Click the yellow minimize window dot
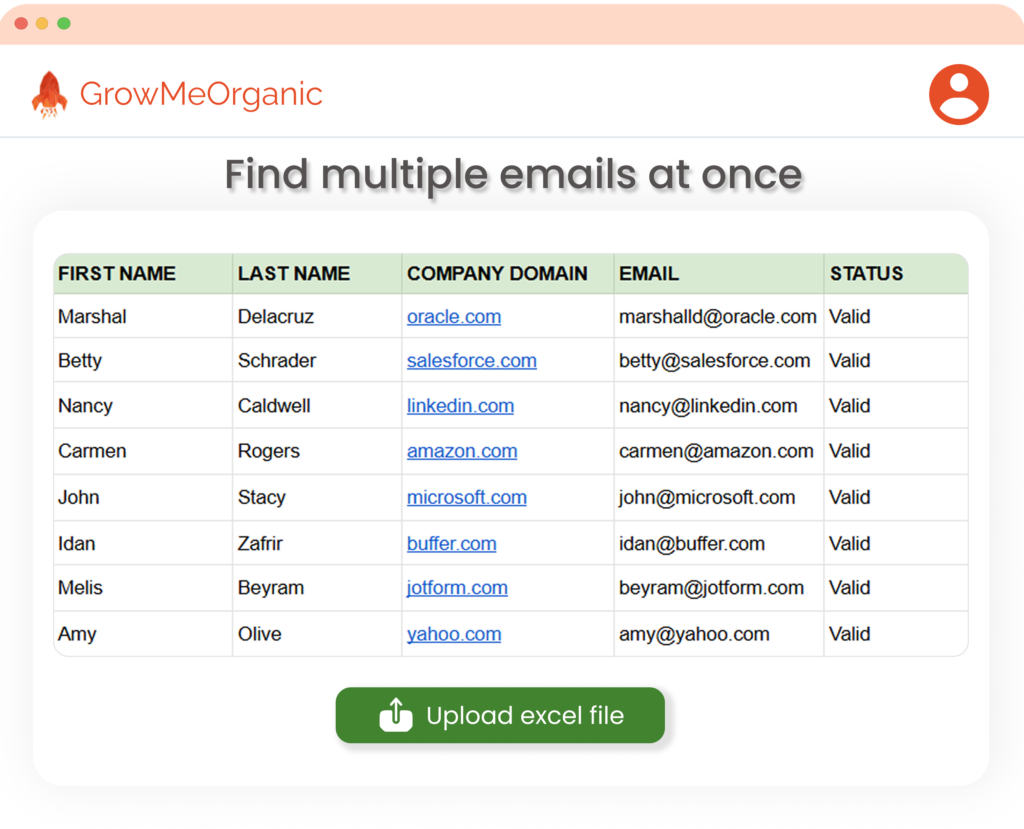This screenshot has width=1024, height=829. [x=42, y=24]
